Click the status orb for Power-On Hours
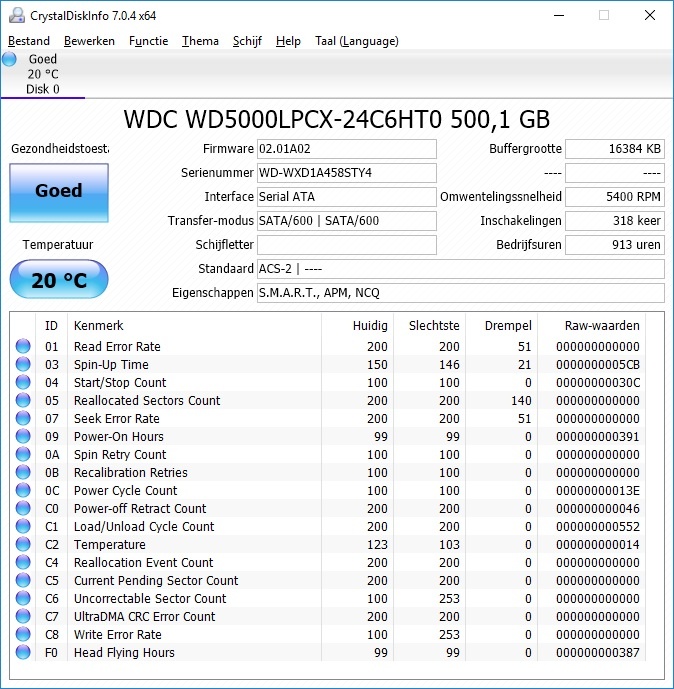The width and height of the screenshot is (674, 689). coord(23,436)
